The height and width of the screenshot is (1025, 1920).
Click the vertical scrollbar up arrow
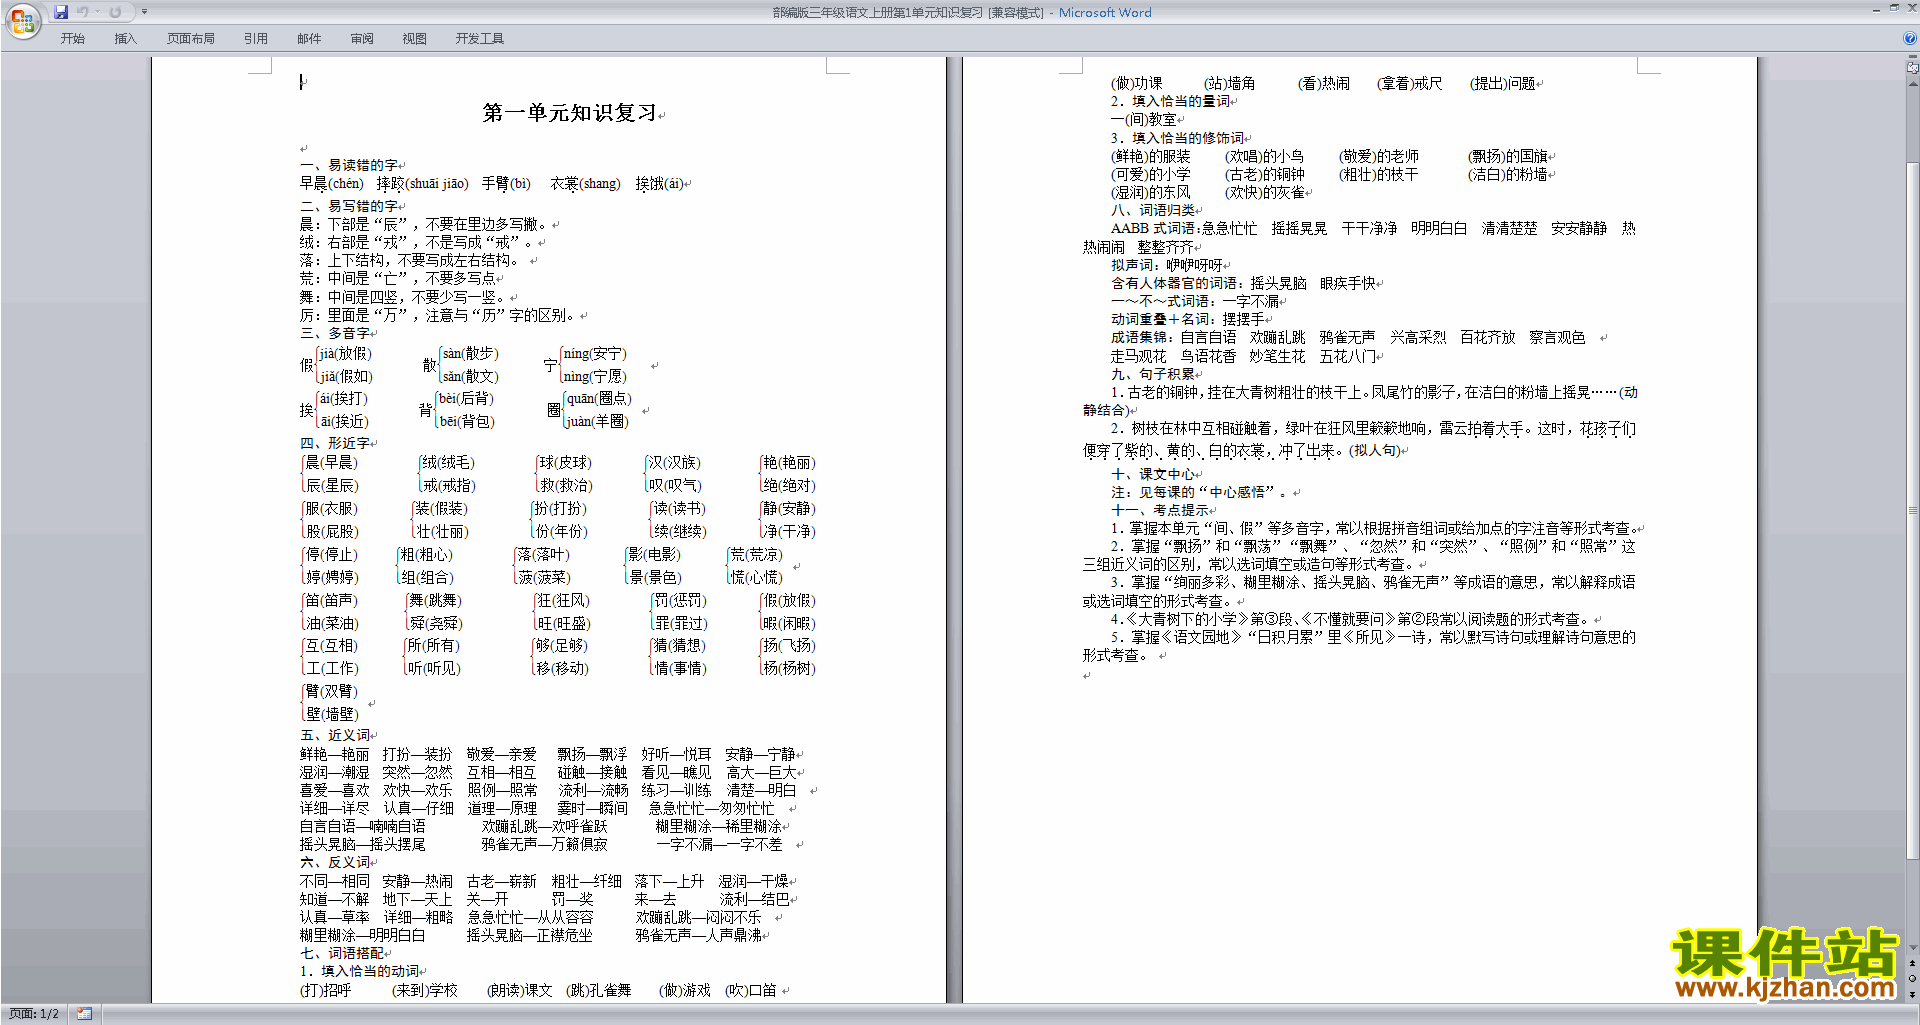click(x=1913, y=83)
